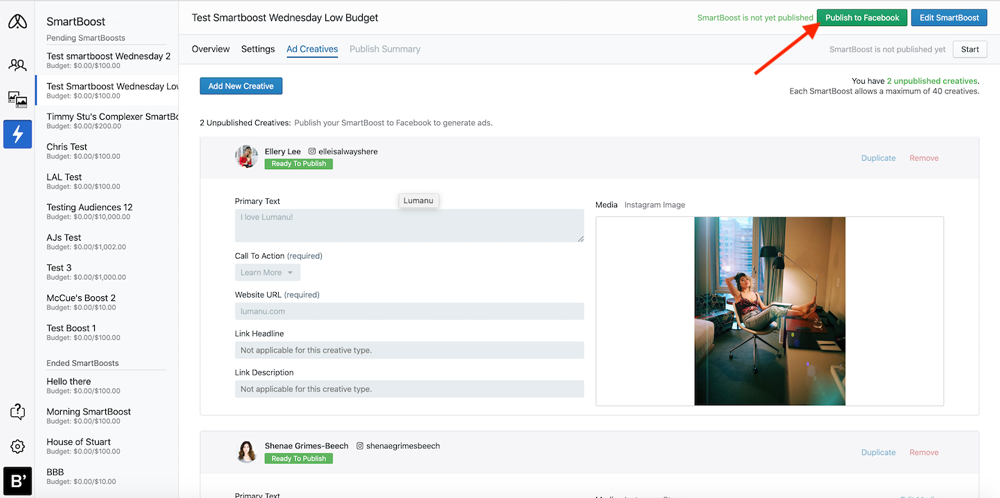Screen dimensions: 1000x498
Task: Switch to the Settings tab
Action: [258, 49]
